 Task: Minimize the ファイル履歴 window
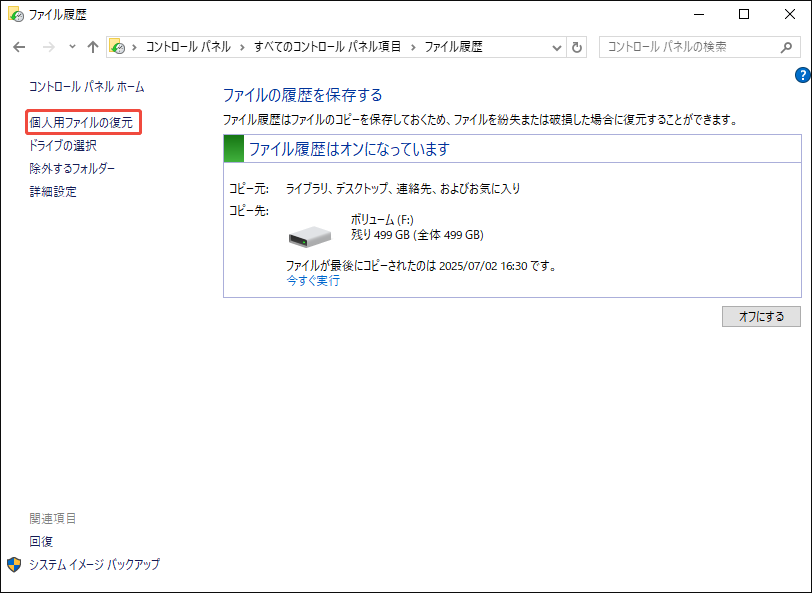click(699, 15)
